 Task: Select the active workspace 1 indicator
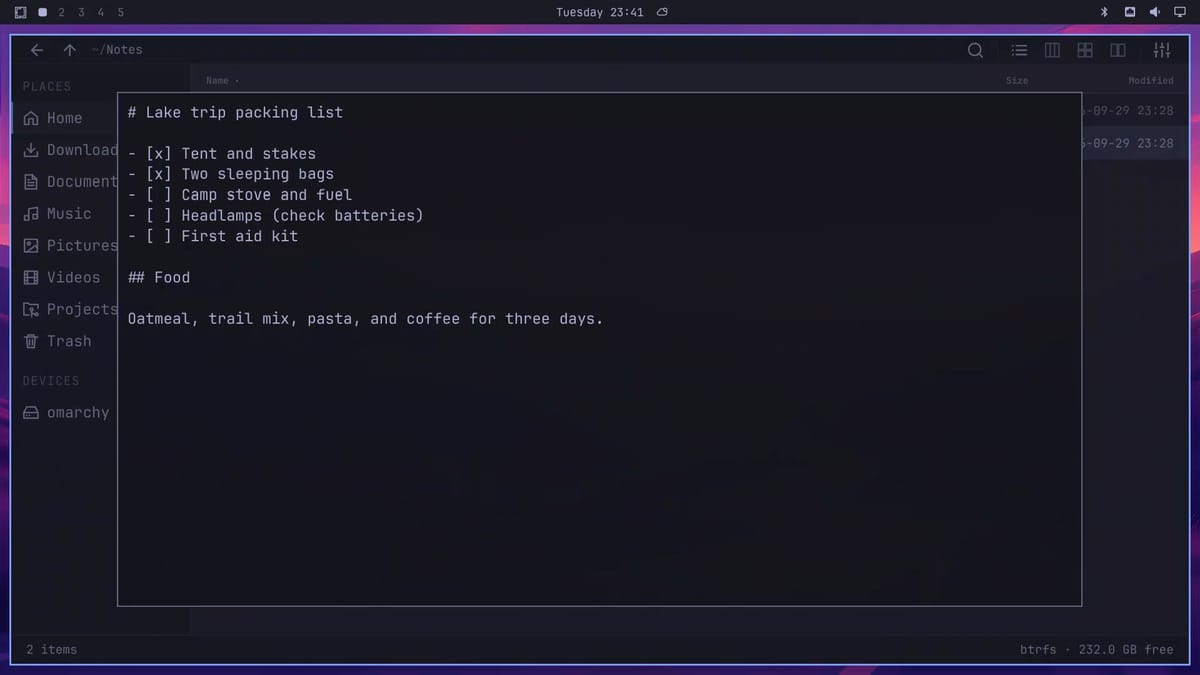point(42,12)
